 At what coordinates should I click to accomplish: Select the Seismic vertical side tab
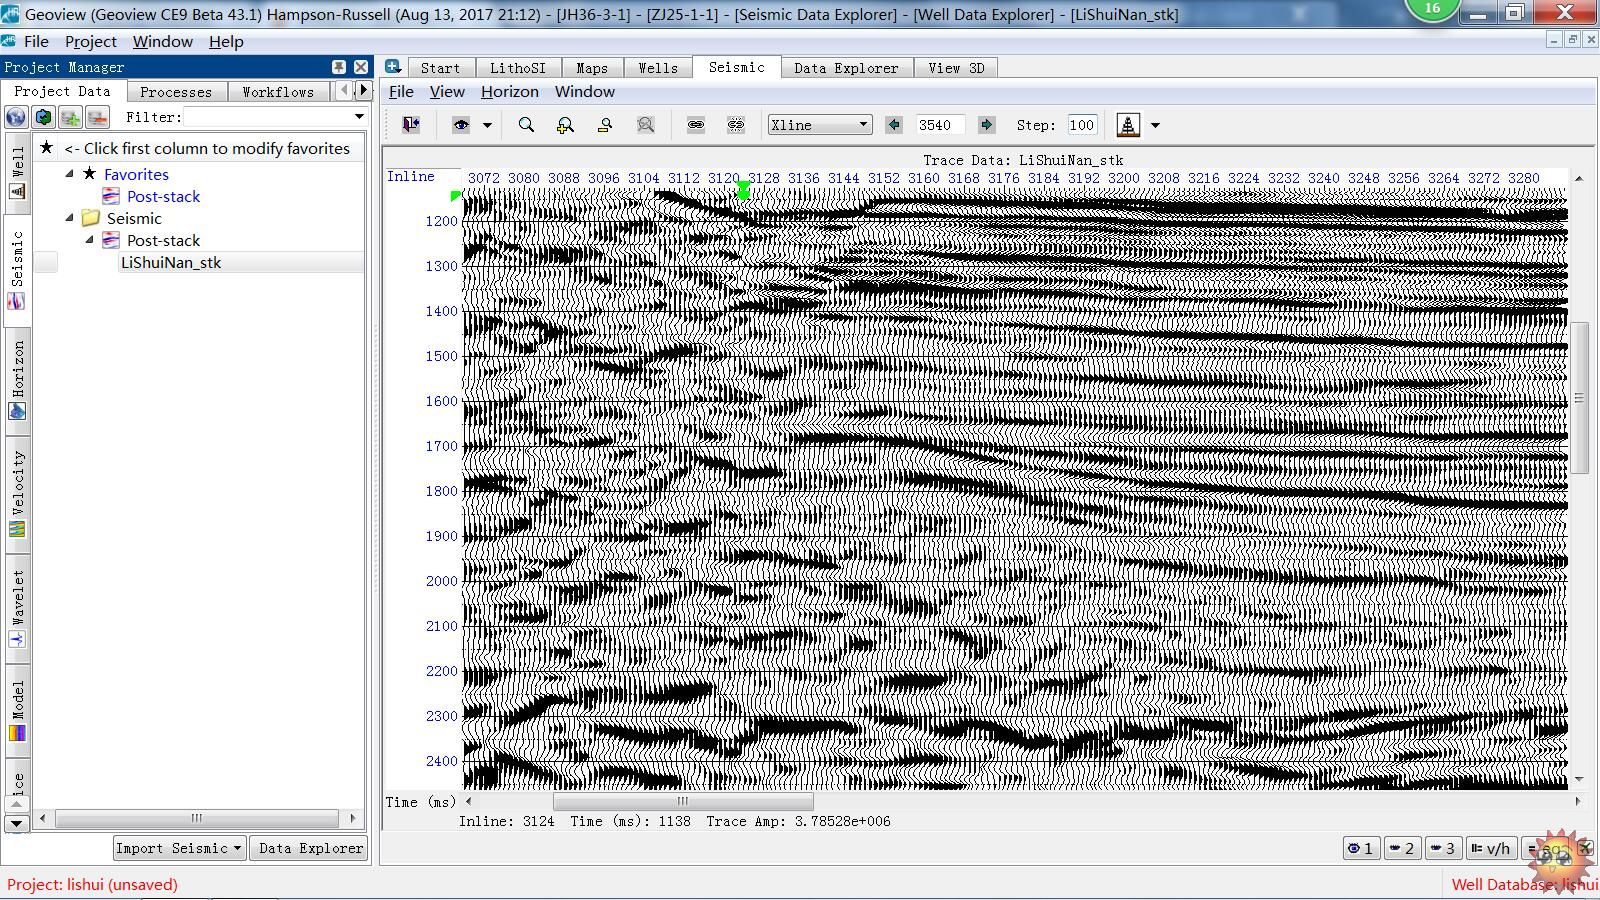click(x=17, y=270)
